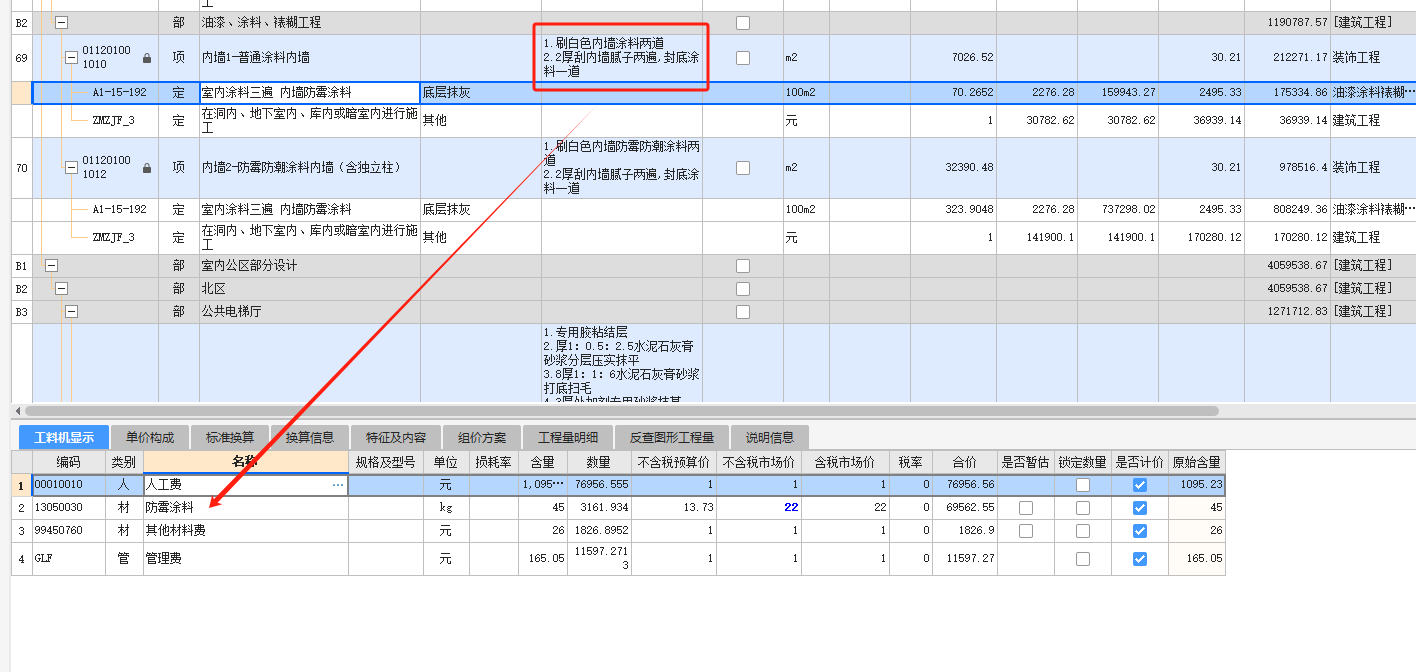Enable 是否暂估 for 其他材料费
Viewport: 1416px width, 672px height.
point(1025,531)
